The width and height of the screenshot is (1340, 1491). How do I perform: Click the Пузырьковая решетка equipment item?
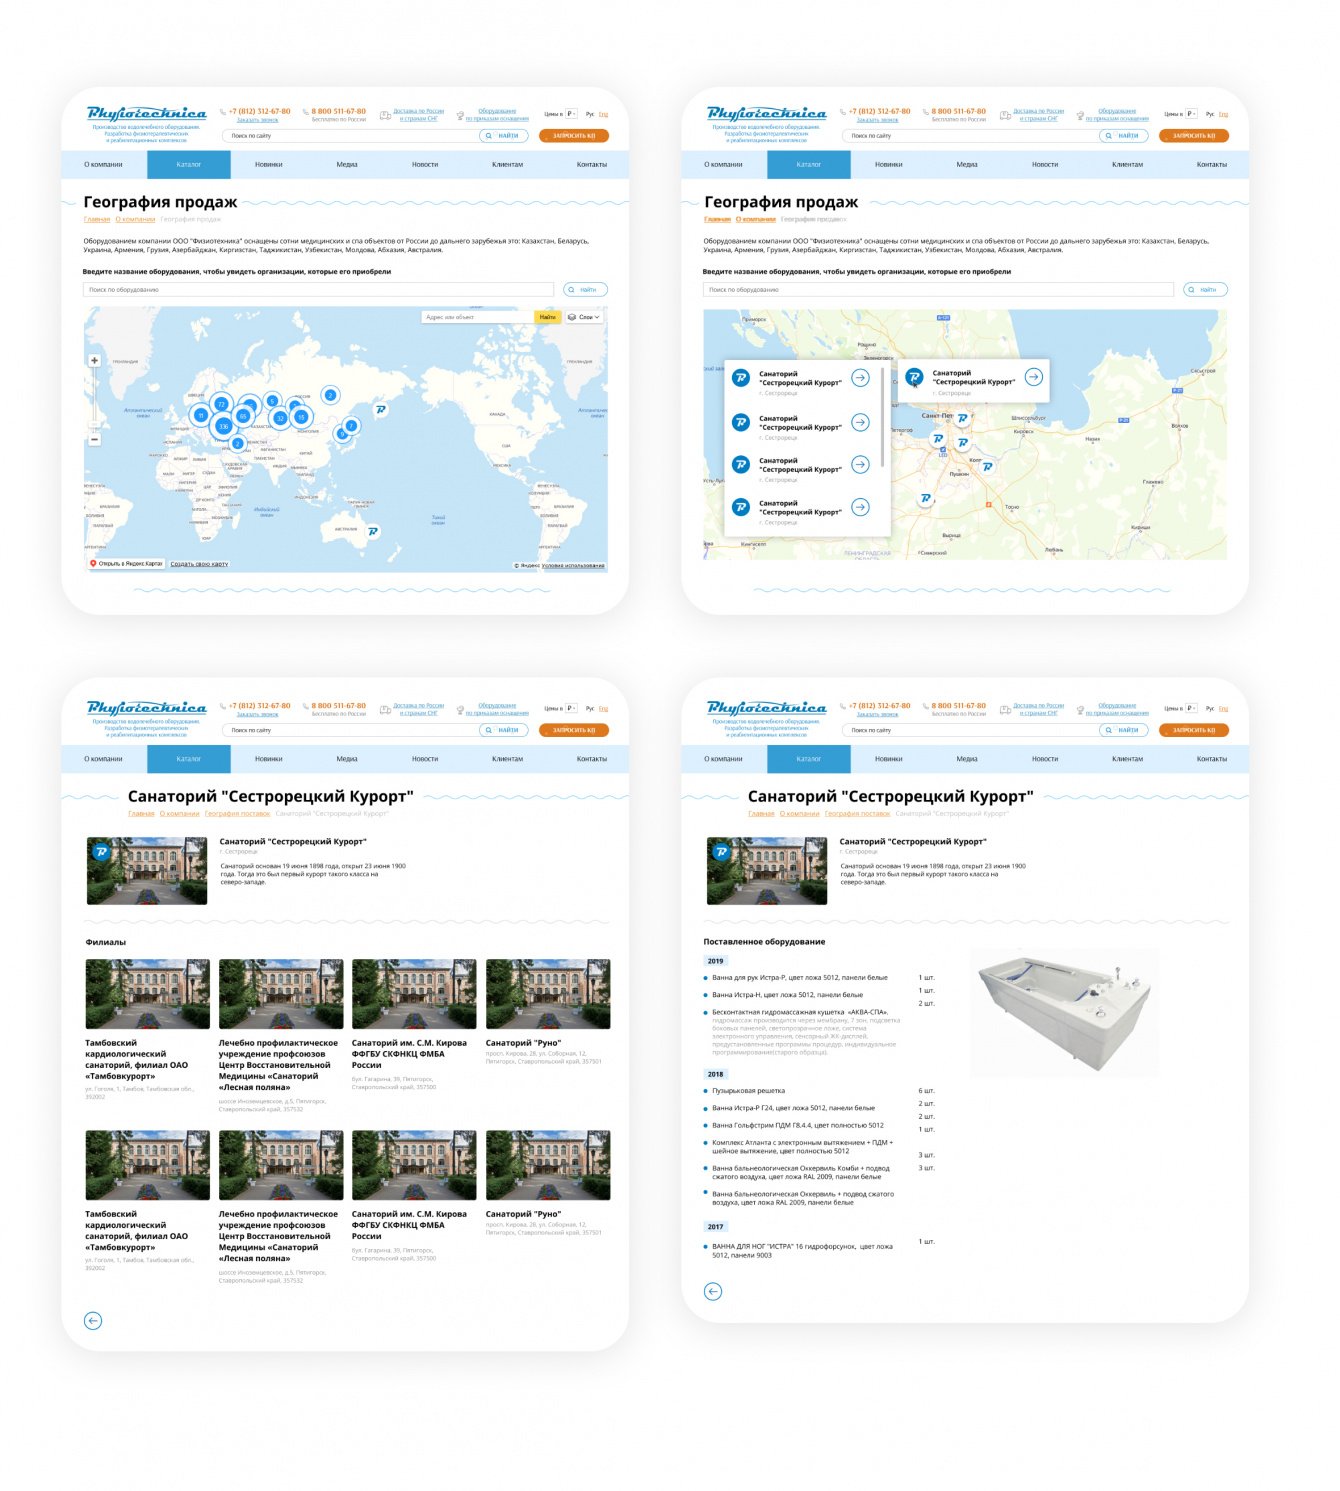coord(748,1091)
